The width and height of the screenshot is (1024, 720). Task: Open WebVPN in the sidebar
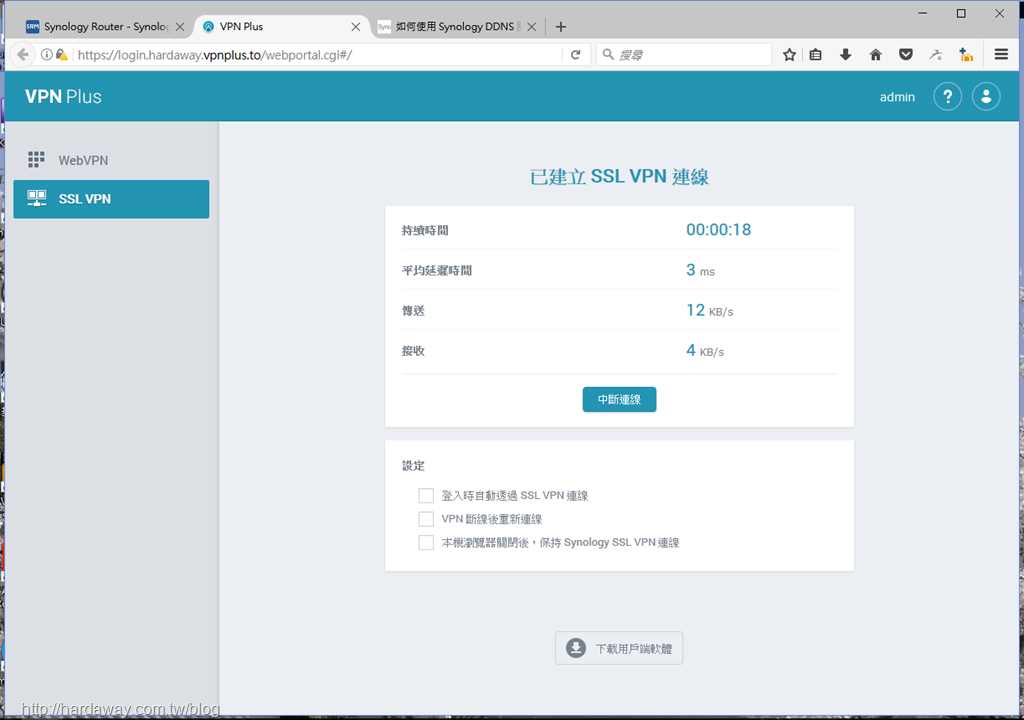[x=111, y=160]
